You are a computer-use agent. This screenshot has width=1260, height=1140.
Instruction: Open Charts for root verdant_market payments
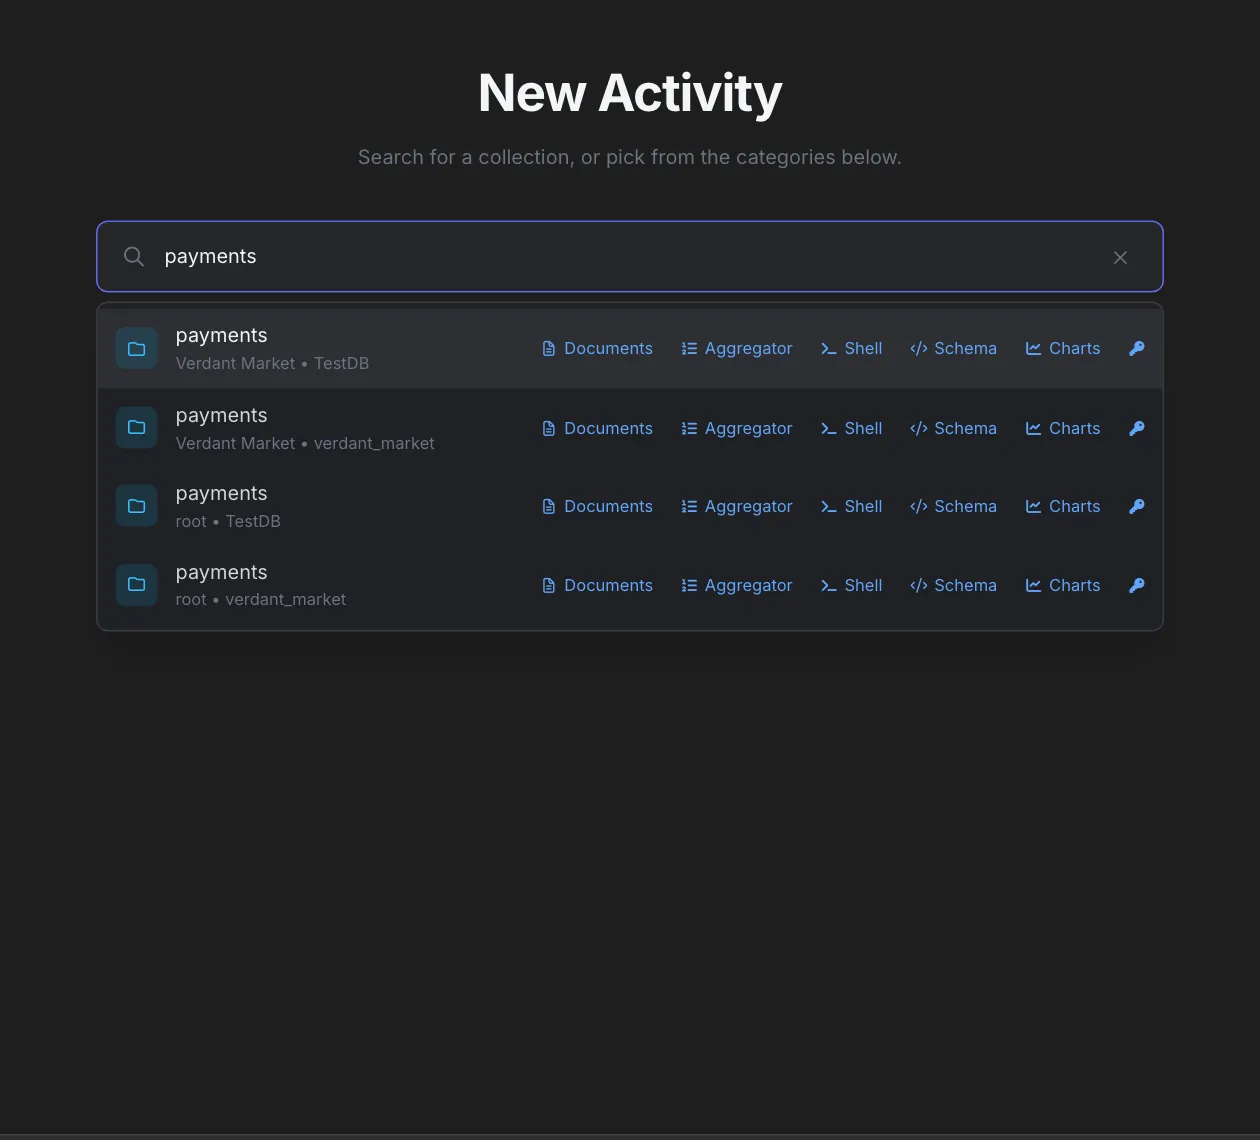click(x=1063, y=585)
